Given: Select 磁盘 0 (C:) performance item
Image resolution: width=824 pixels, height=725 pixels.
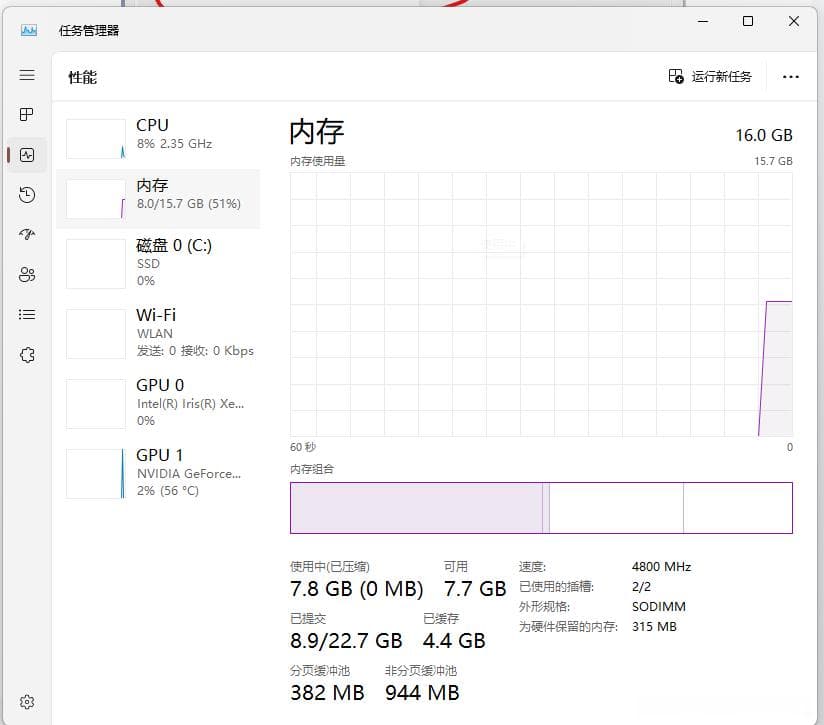Looking at the screenshot, I should (x=158, y=263).
